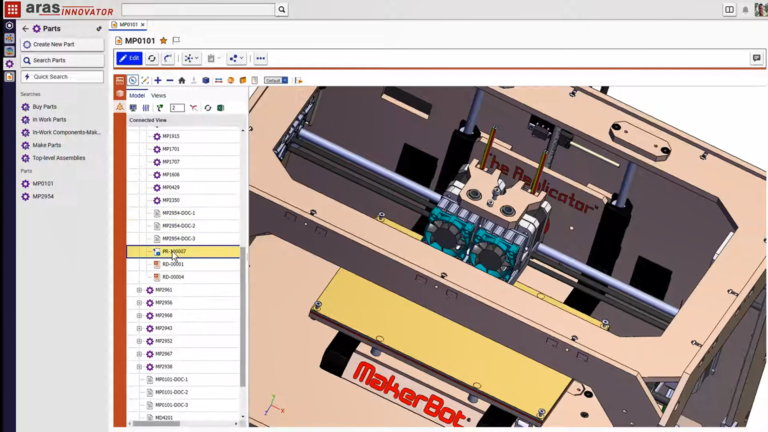Click the refresh icon in item toolbar
768x432 pixels.
(x=152, y=58)
